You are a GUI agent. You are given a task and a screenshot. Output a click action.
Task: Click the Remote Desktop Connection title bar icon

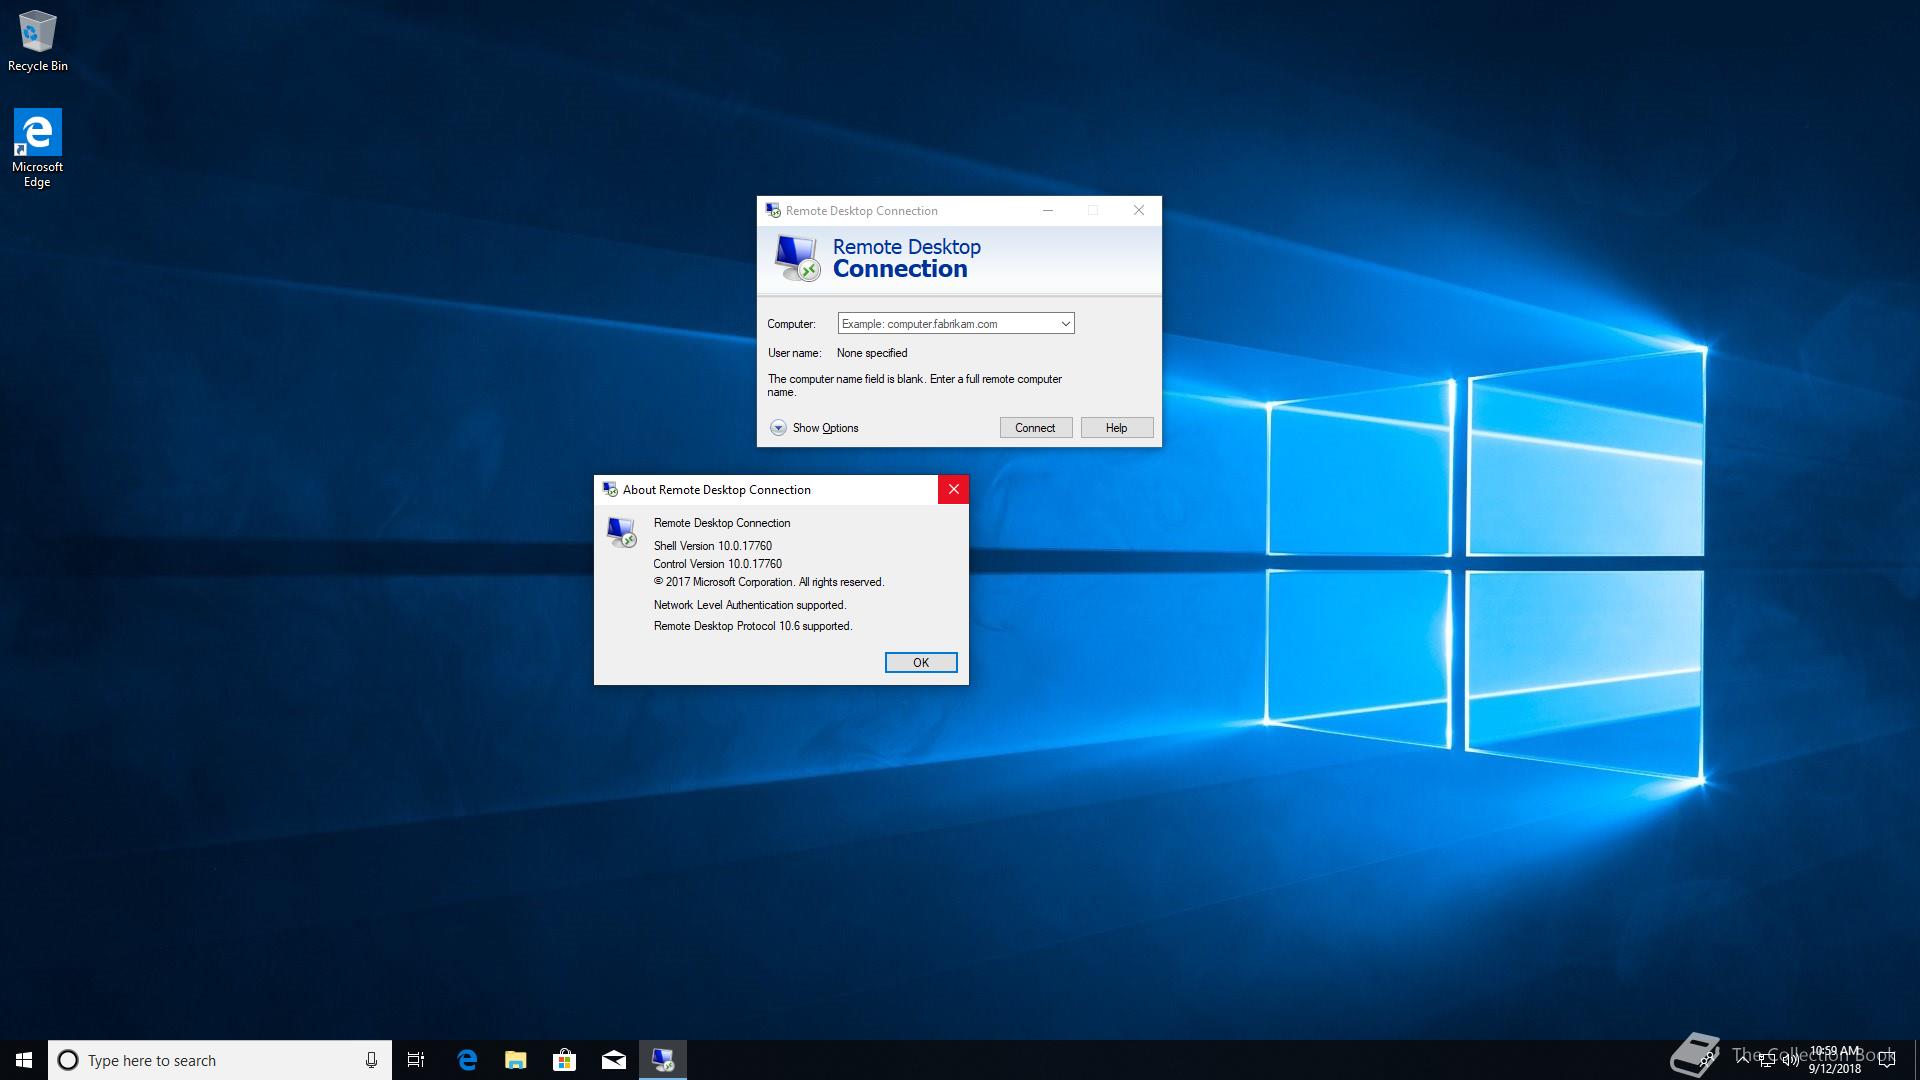coord(773,210)
